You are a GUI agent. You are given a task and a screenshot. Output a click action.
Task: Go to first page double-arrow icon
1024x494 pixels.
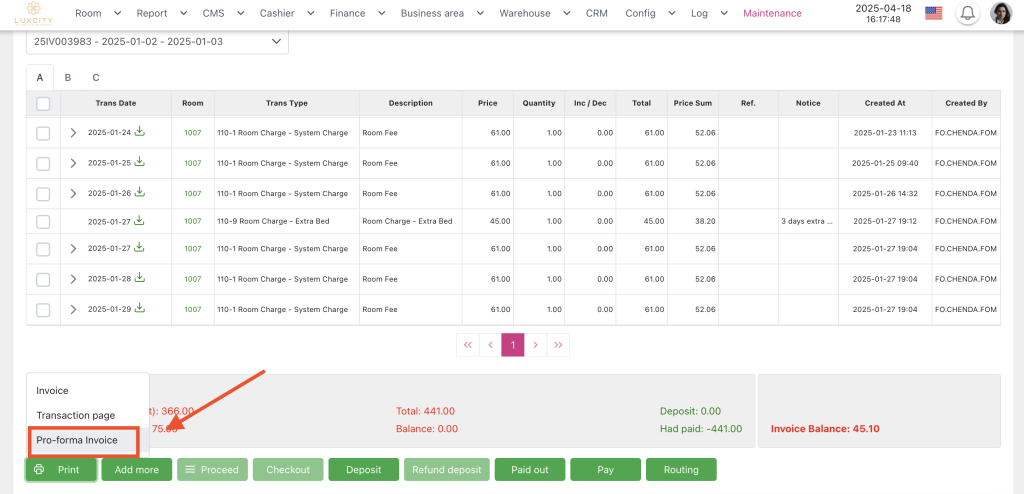467,345
